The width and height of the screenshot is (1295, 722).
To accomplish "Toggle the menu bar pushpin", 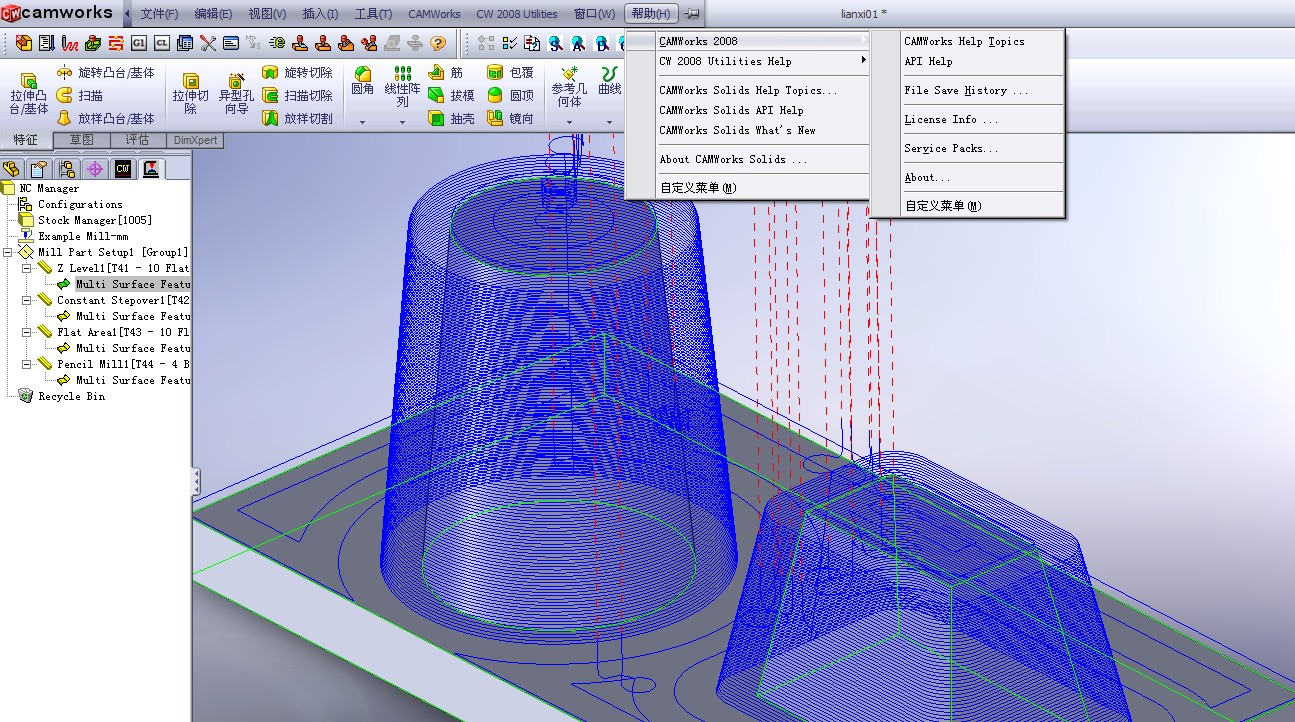I will point(692,14).
